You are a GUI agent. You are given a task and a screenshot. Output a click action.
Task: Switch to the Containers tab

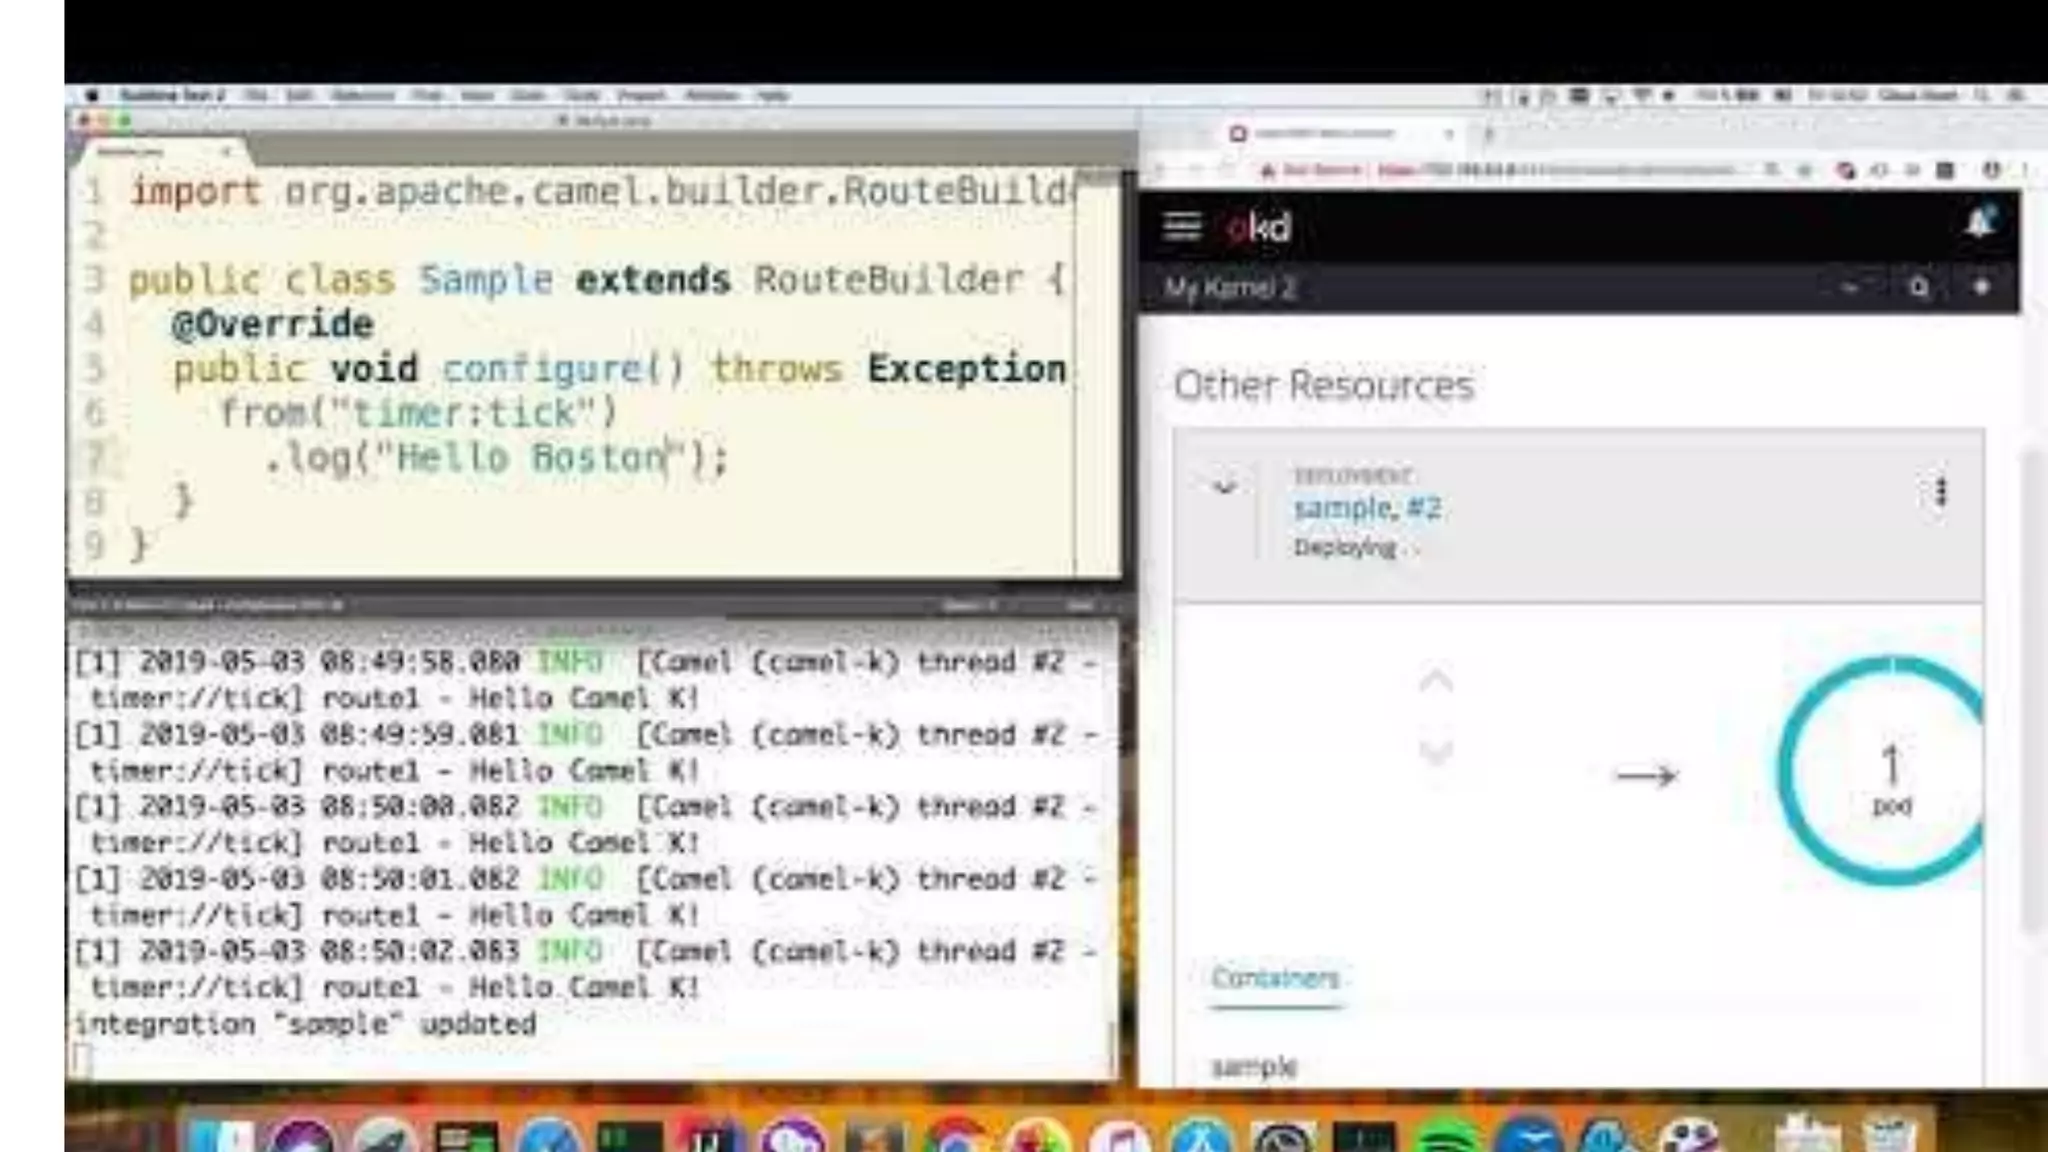1274,978
